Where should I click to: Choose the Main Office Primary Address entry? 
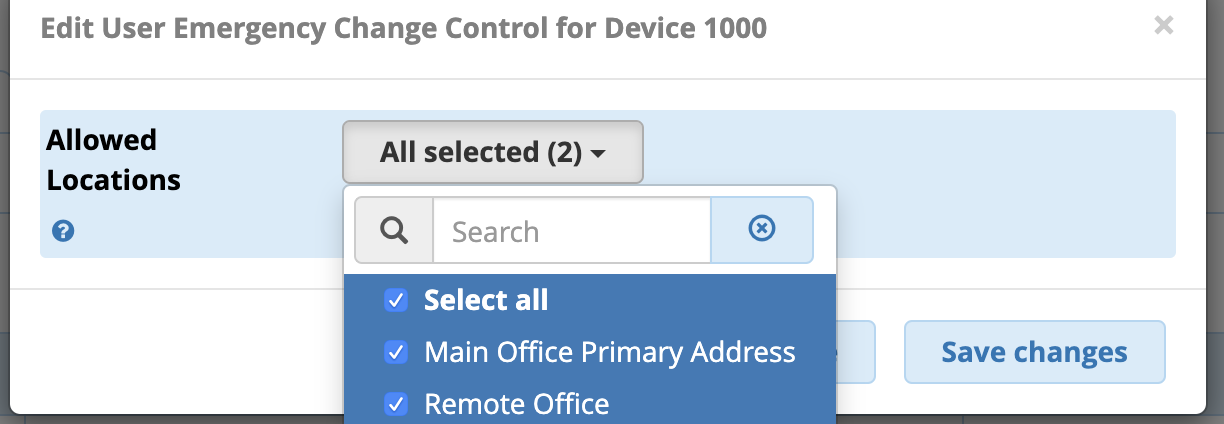pos(609,352)
